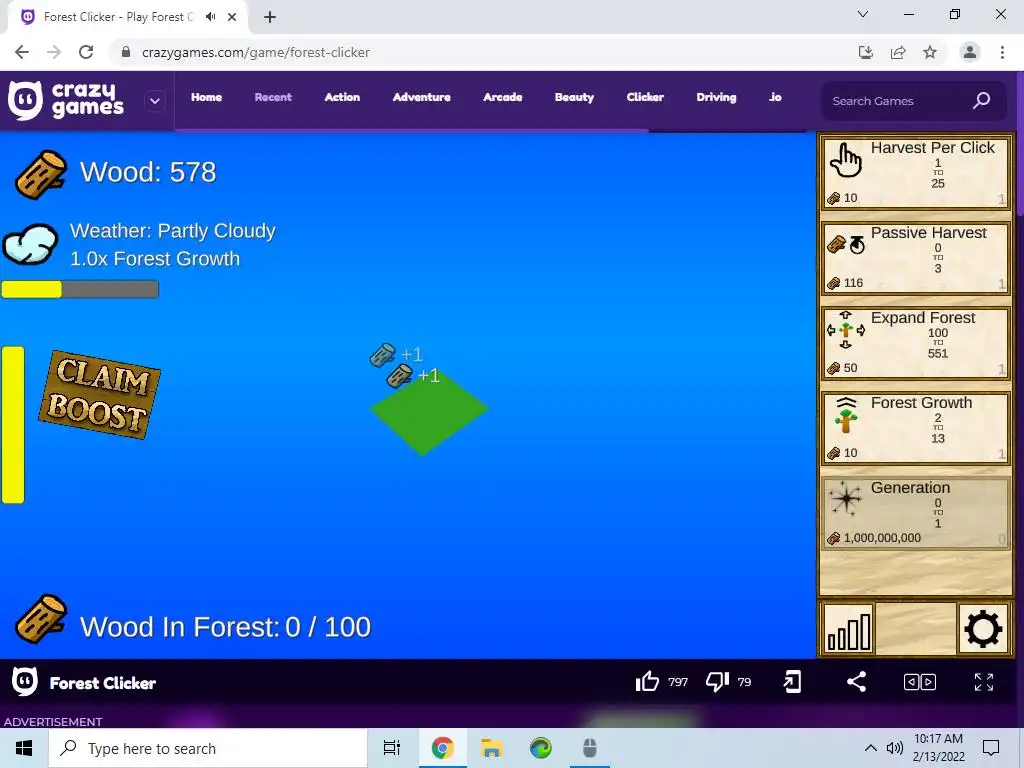Like the game with thumbs up
This screenshot has width=1024, height=768.
(x=647, y=682)
